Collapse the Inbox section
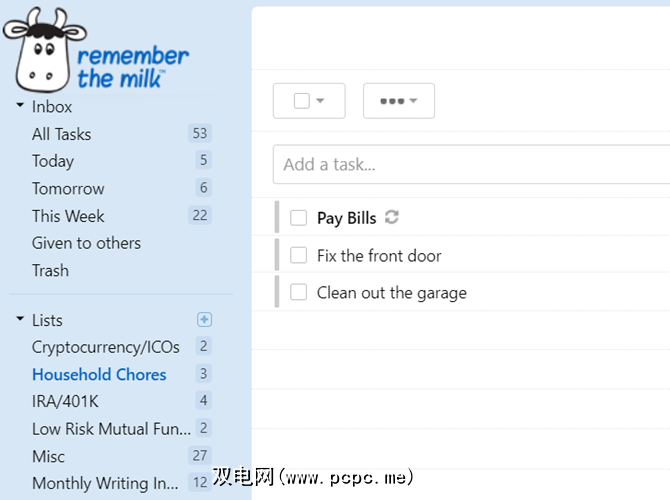 (x=20, y=106)
